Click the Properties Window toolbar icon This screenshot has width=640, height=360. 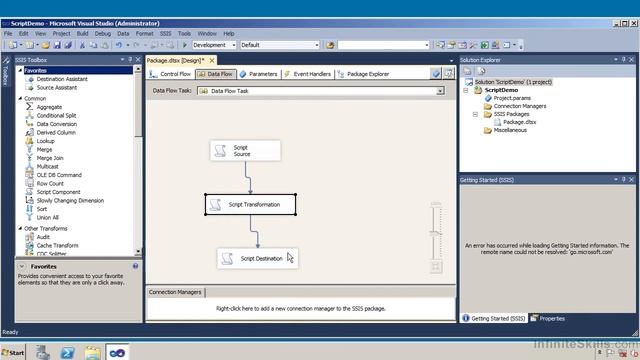tap(451, 45)
